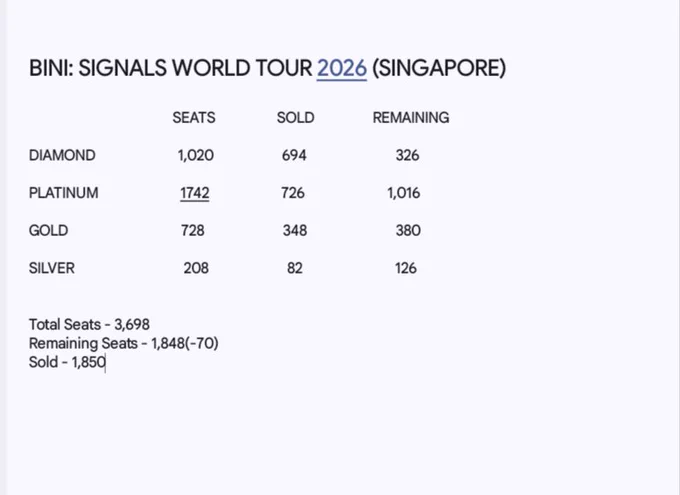
Task: Click the Gold sold value 348
Action: (x=295, y=230)
